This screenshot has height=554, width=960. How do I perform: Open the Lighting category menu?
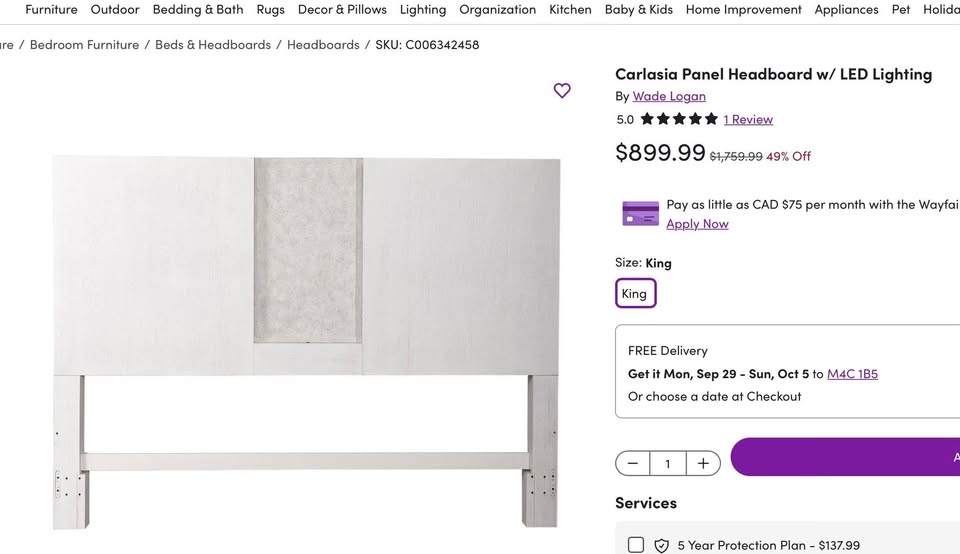point(423,10)
